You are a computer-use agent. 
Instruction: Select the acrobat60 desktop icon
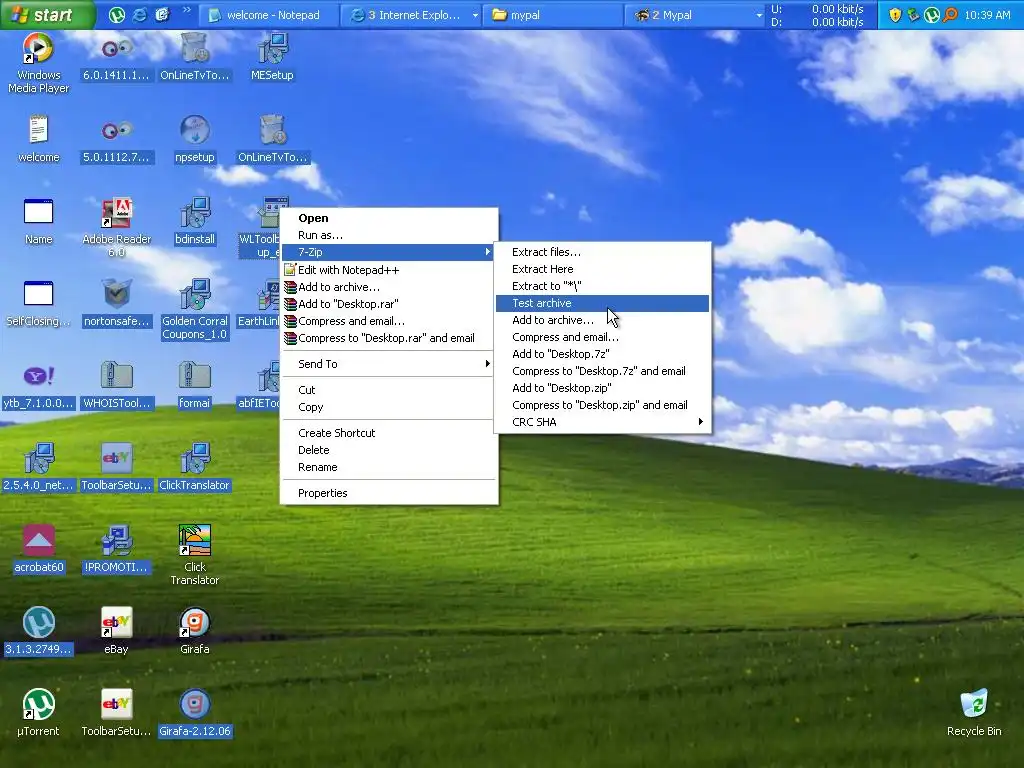(x=38, y=541)
